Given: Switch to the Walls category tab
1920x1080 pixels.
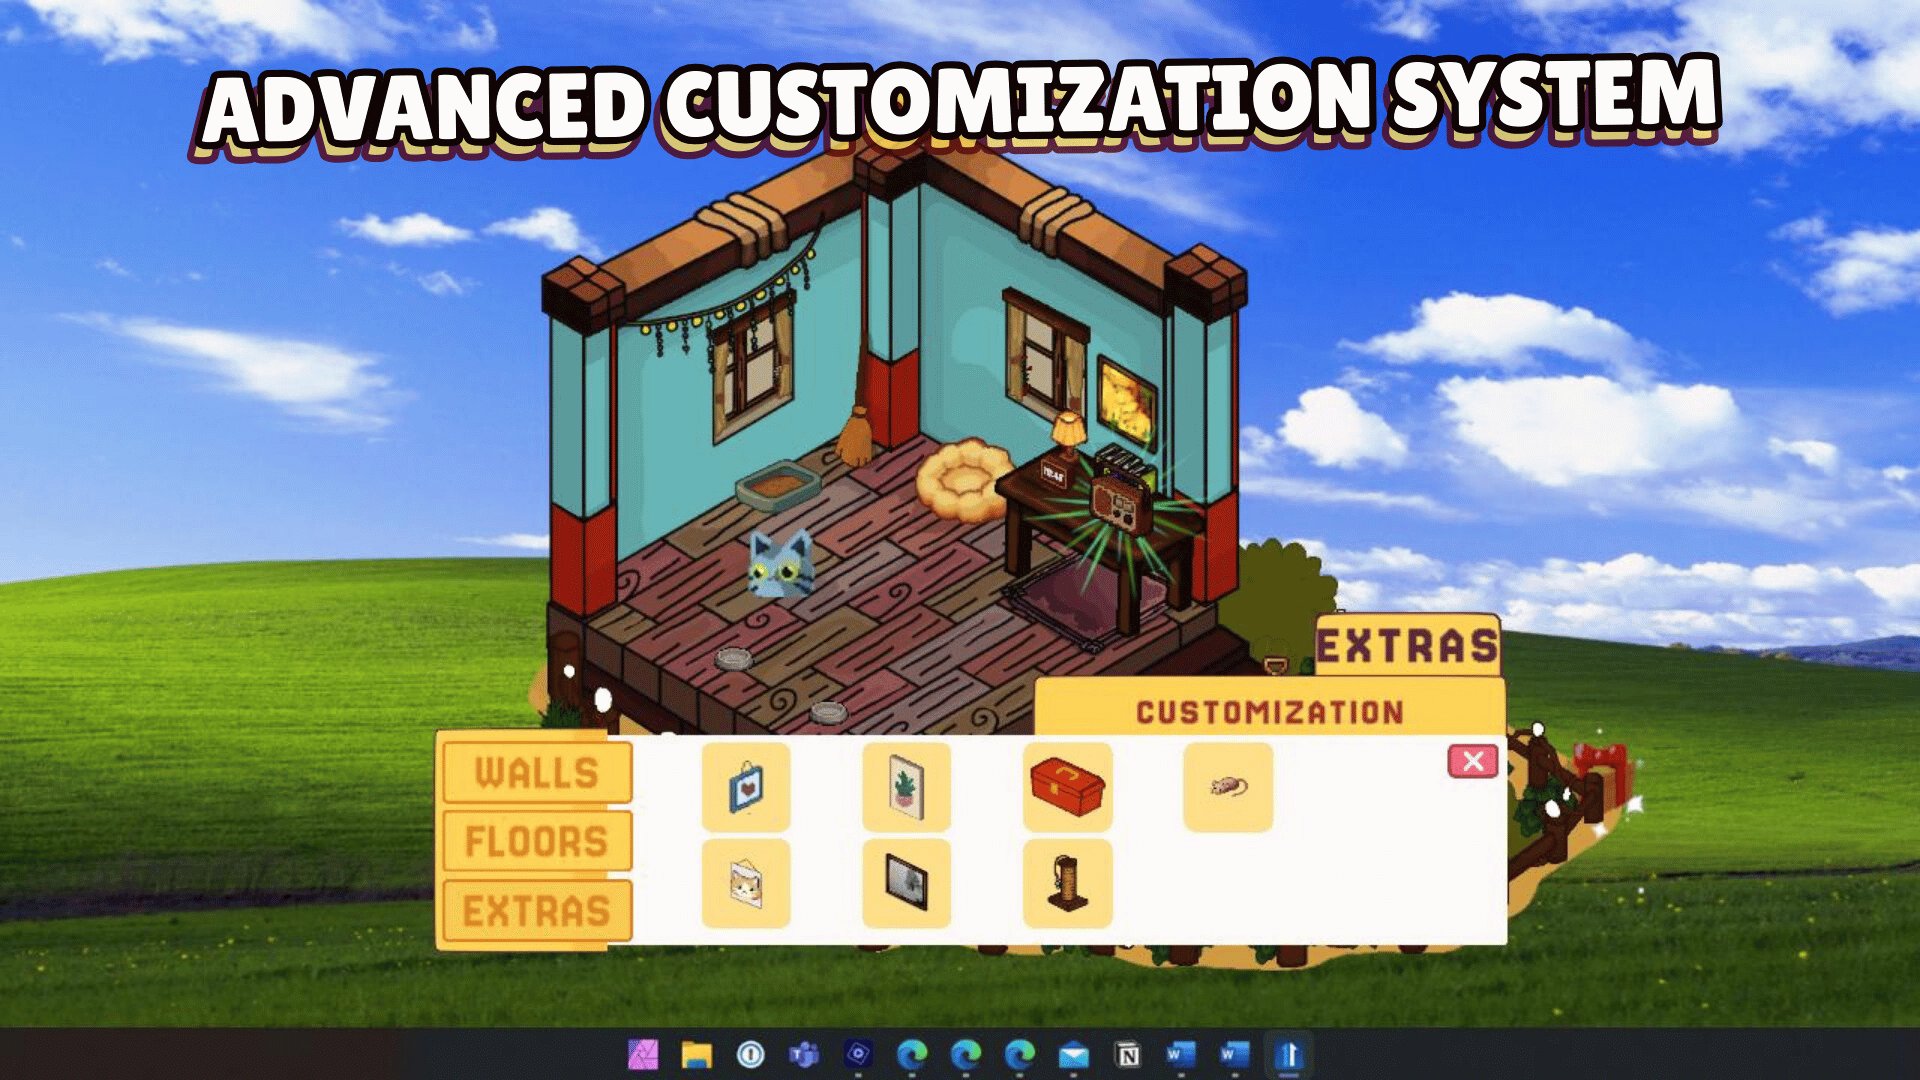Looking at the screenshot, I should coord(536,773).
